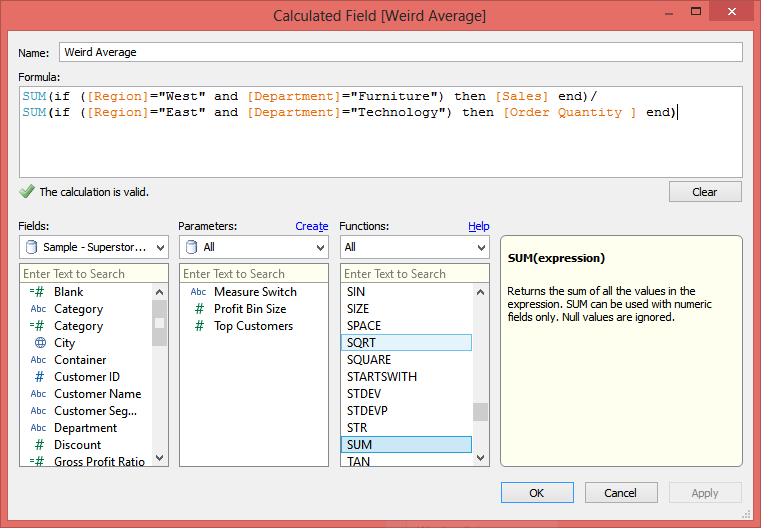Open the Create parameter link
761x528 pixels.
[x=312, y=227]
